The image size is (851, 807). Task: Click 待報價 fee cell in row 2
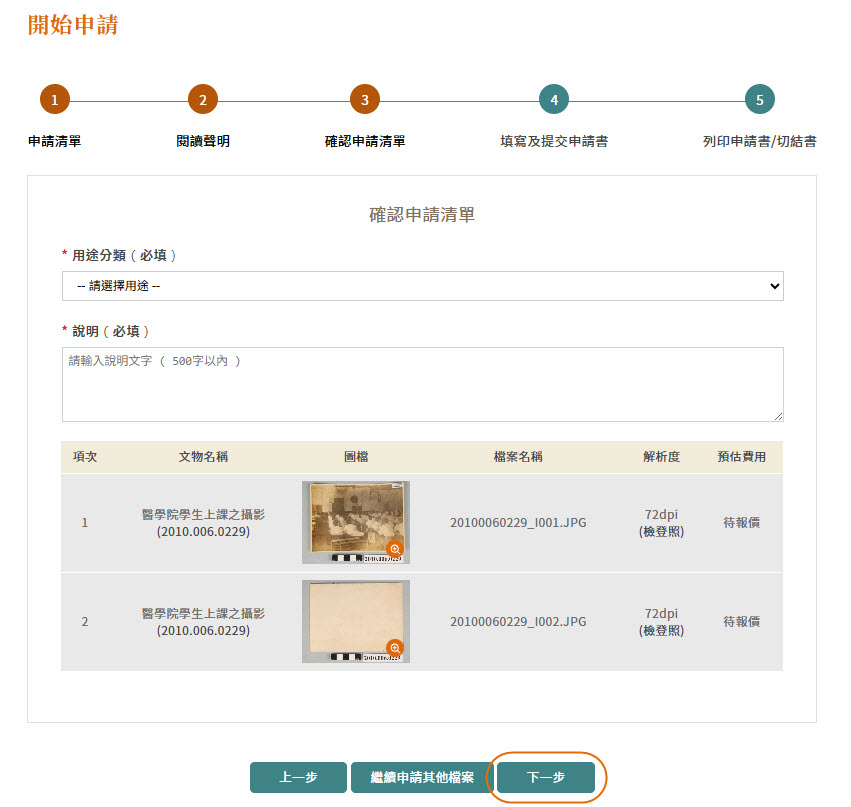coord(741,621)
